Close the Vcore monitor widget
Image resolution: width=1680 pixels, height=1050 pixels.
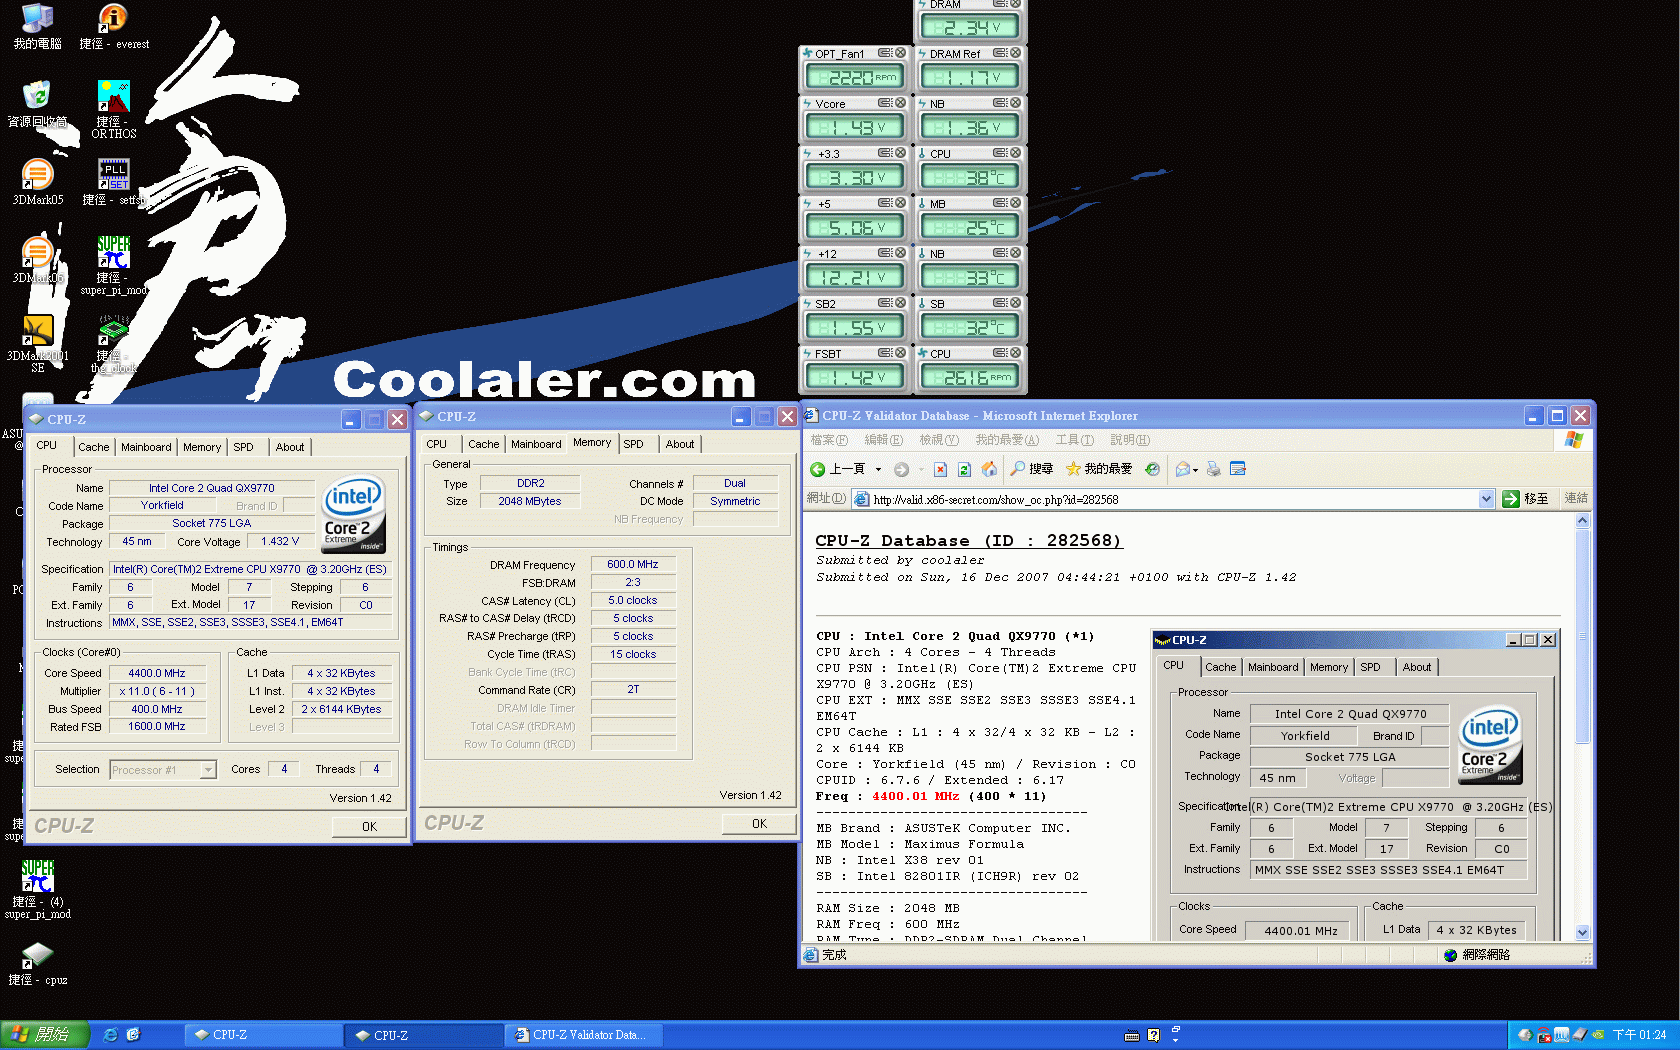pyautogui.click(x=900, y=103)
